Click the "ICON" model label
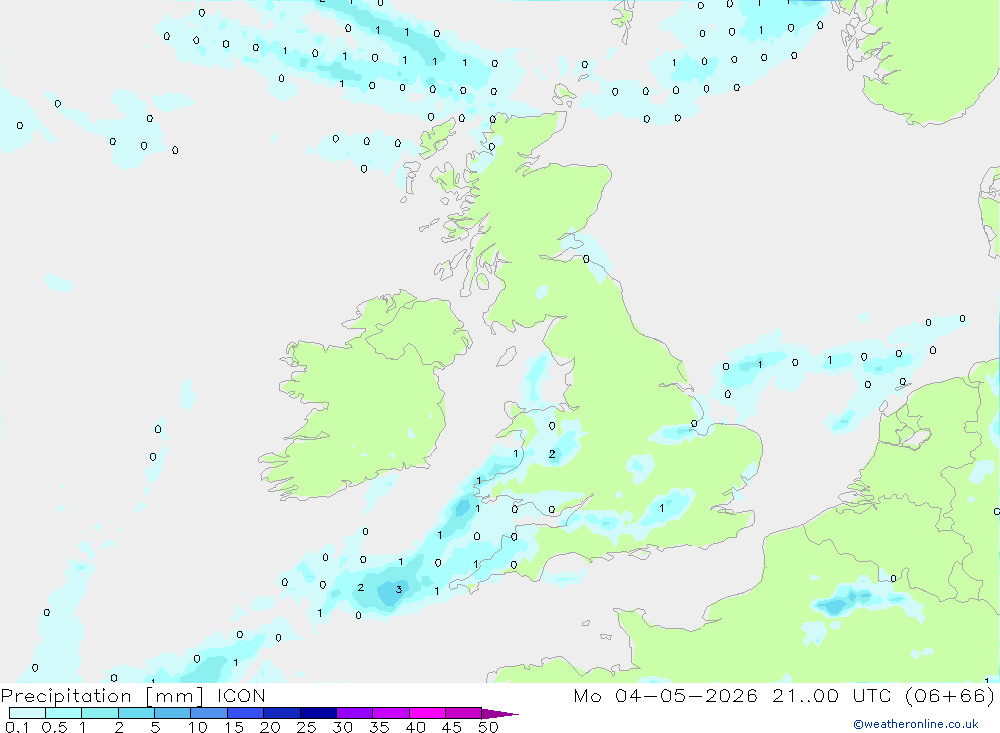Screen dimensions: 1000x733 tap(241, 695)
